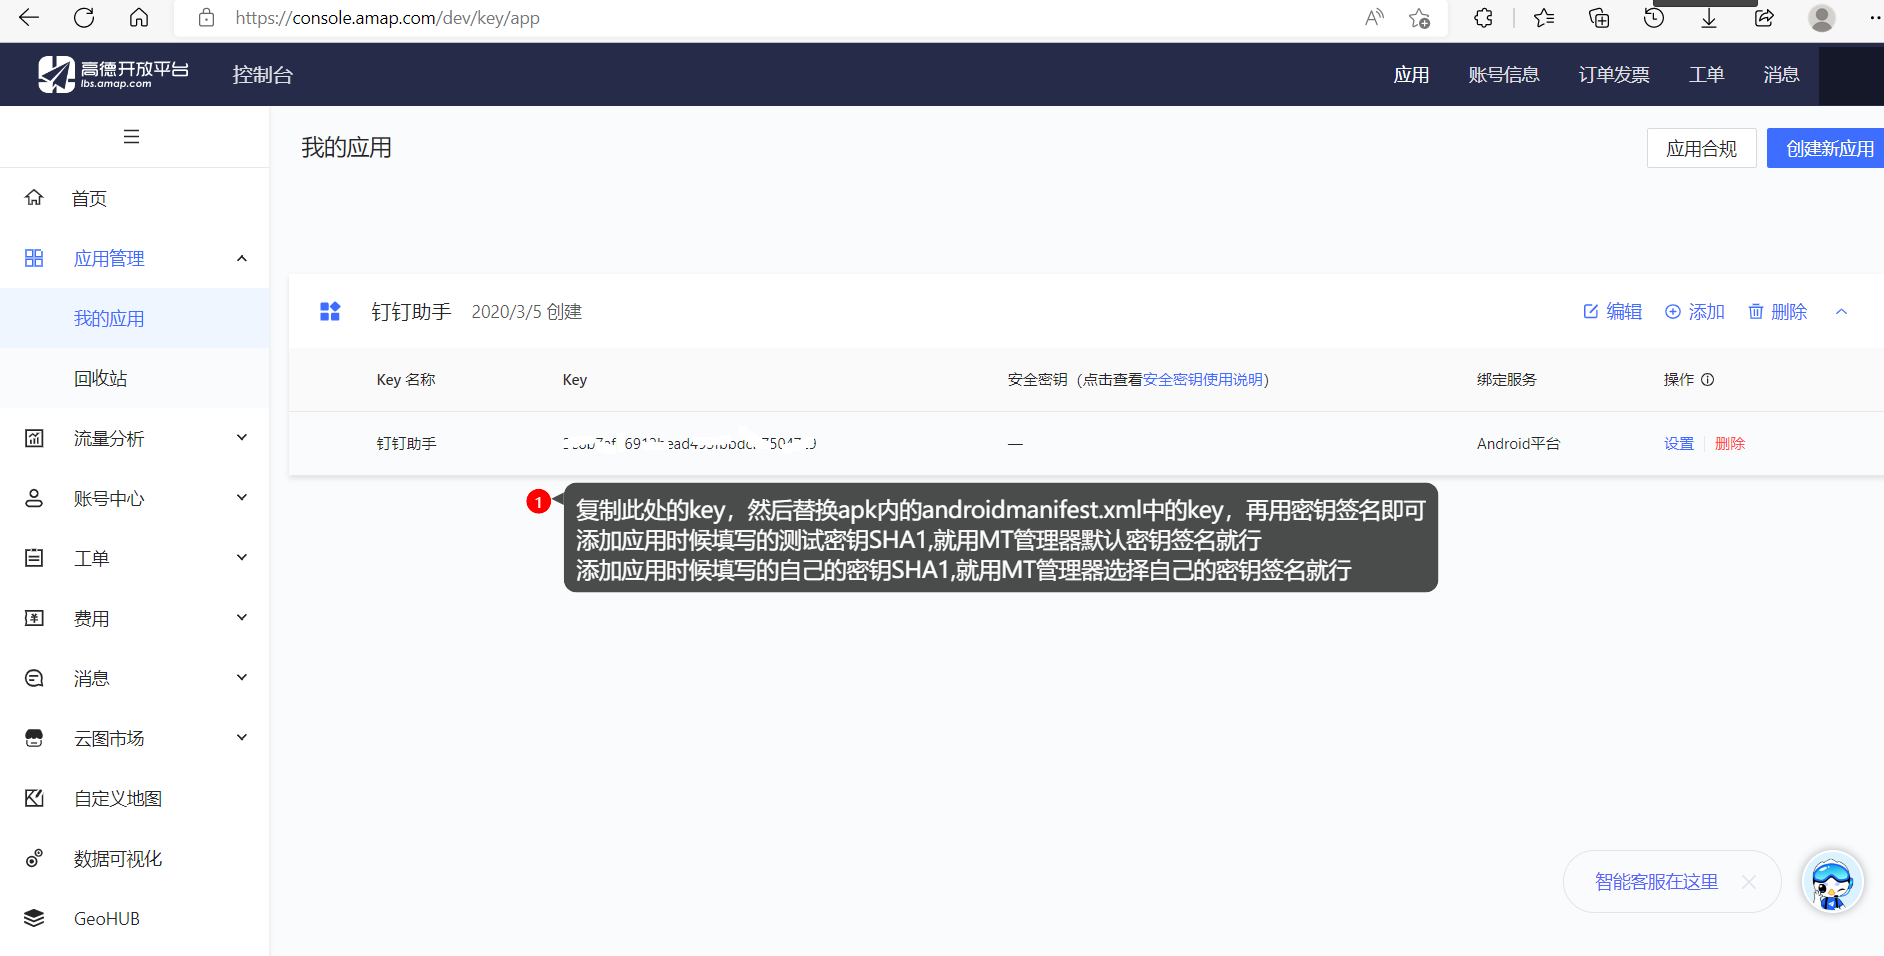Viewport: 1884px width, 956px height.
Task: Open 账号信息 in the top navigation
Action: (1504, 75)
